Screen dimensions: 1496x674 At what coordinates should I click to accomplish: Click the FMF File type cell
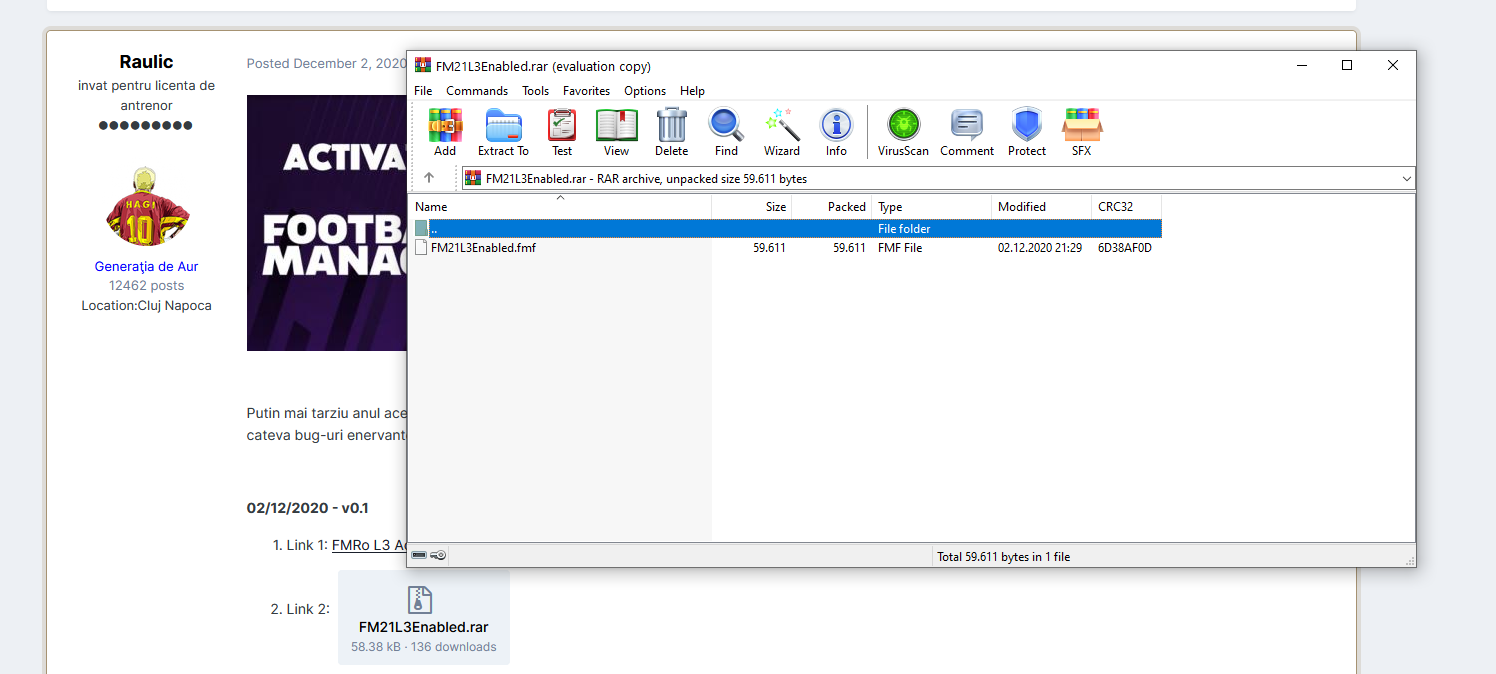[x=900, y=248]
